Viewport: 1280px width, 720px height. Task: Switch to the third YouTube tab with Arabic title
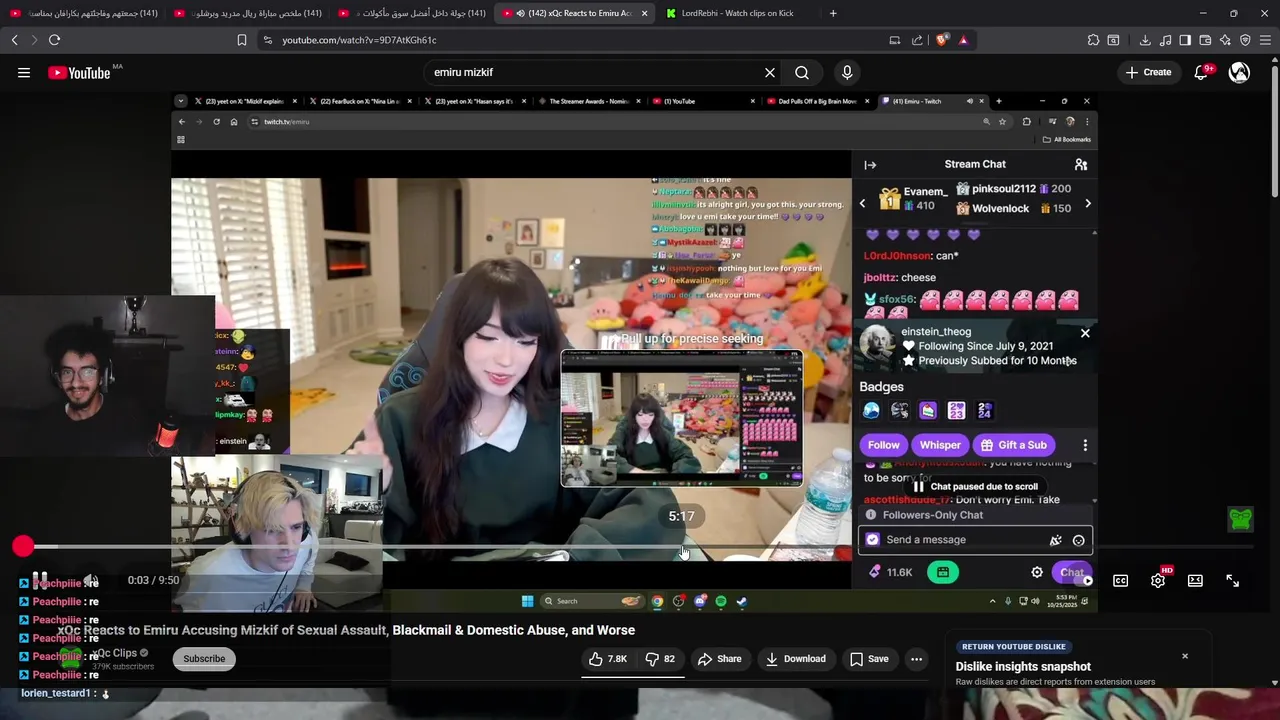[x=411, y=13]
